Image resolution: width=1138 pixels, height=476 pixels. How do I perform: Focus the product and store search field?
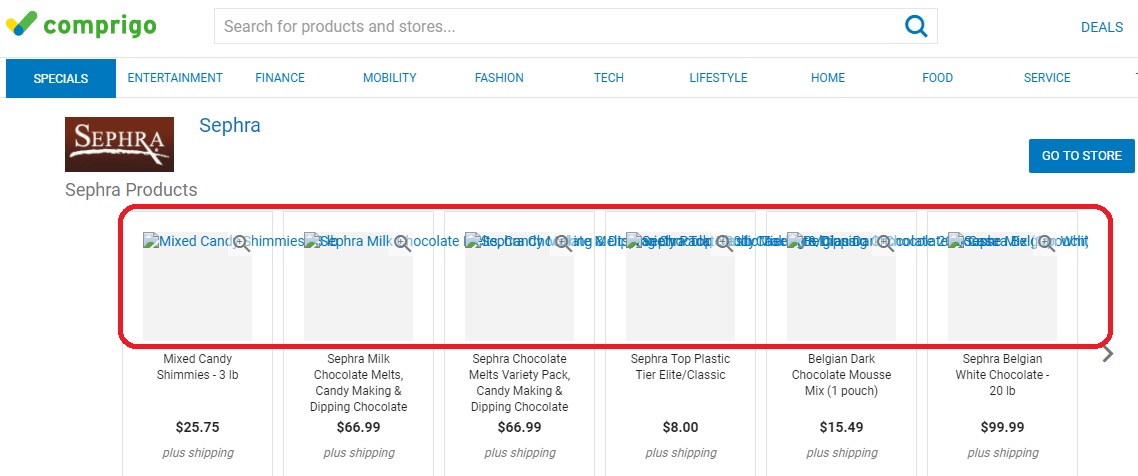[559, 27]
